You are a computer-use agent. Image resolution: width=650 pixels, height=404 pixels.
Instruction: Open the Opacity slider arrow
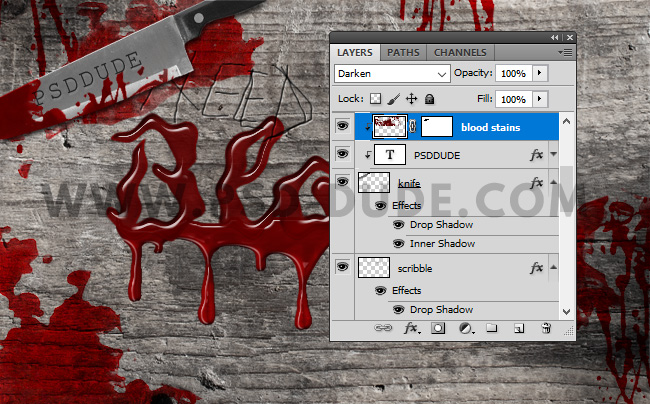(x=541, y=74)
